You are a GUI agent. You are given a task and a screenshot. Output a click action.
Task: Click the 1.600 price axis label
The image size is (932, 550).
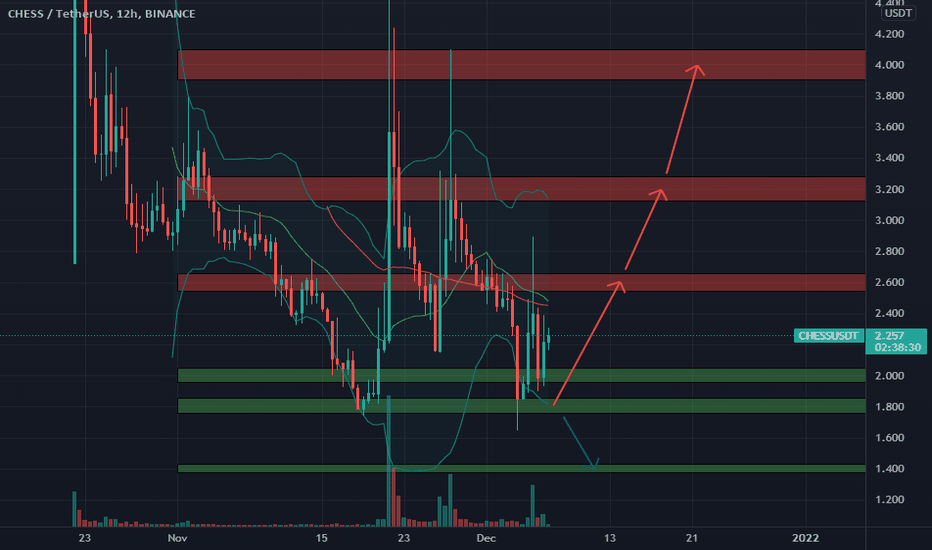889,438
